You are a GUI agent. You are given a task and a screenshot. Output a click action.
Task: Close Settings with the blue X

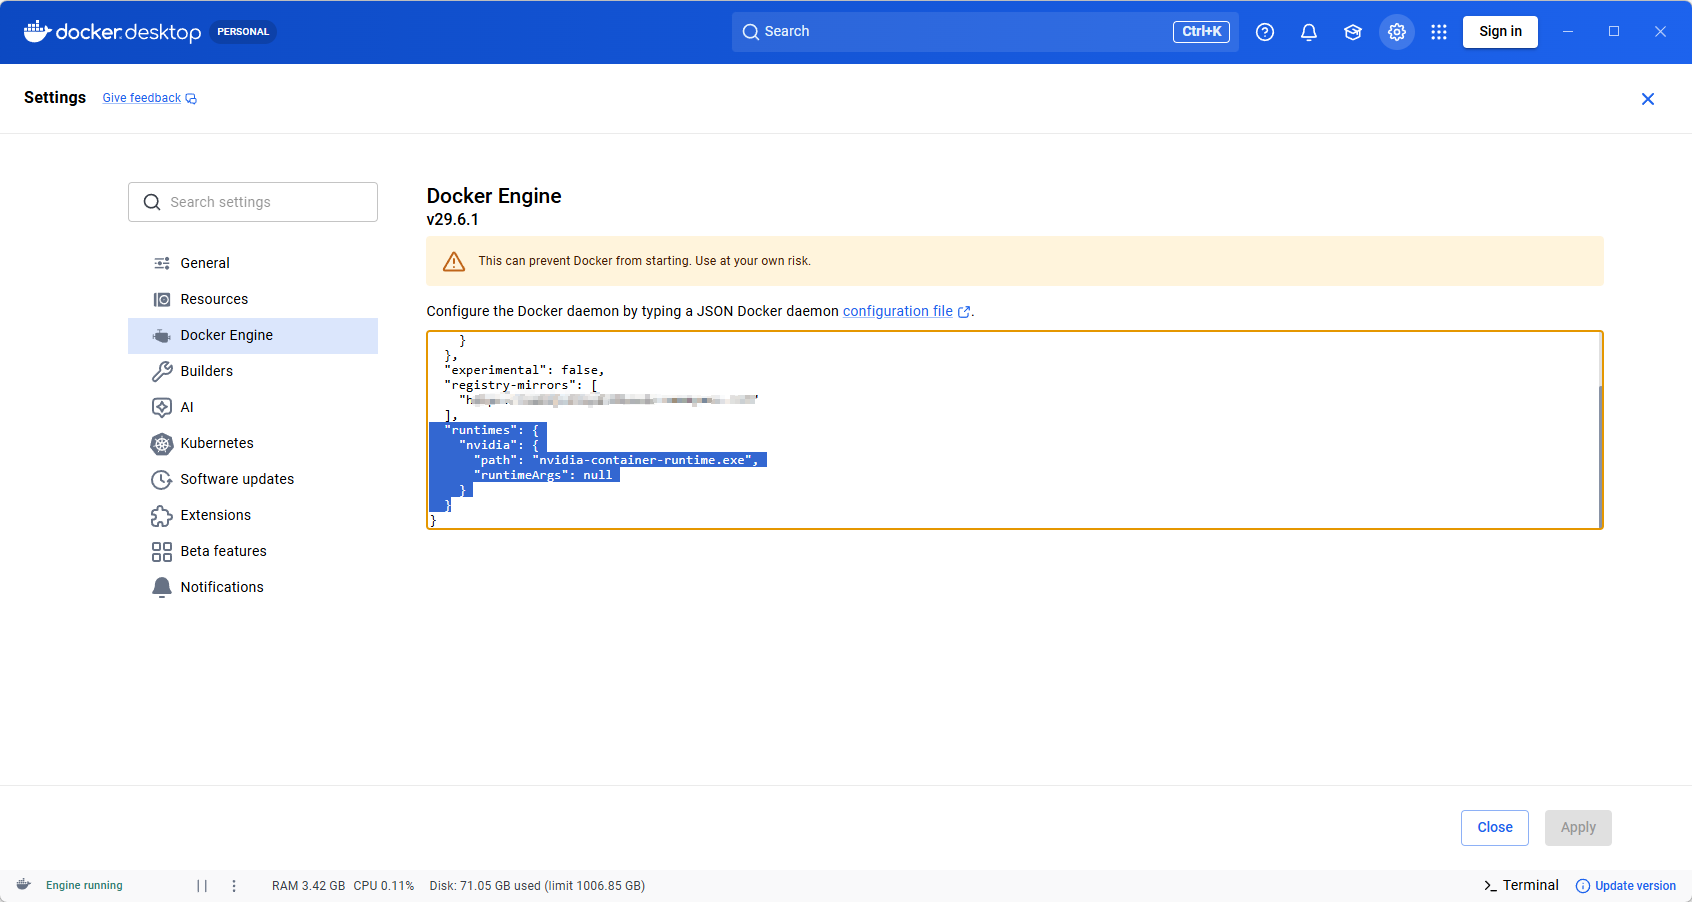[x=1648, y=99]
